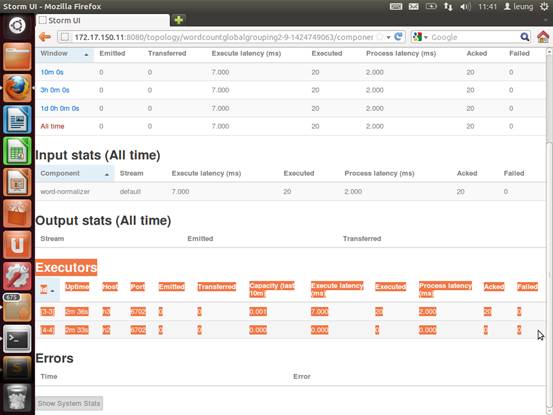Click the Input stats (All time) heading
Viewport: 553px width, 415px height.
tap(98, 155)
